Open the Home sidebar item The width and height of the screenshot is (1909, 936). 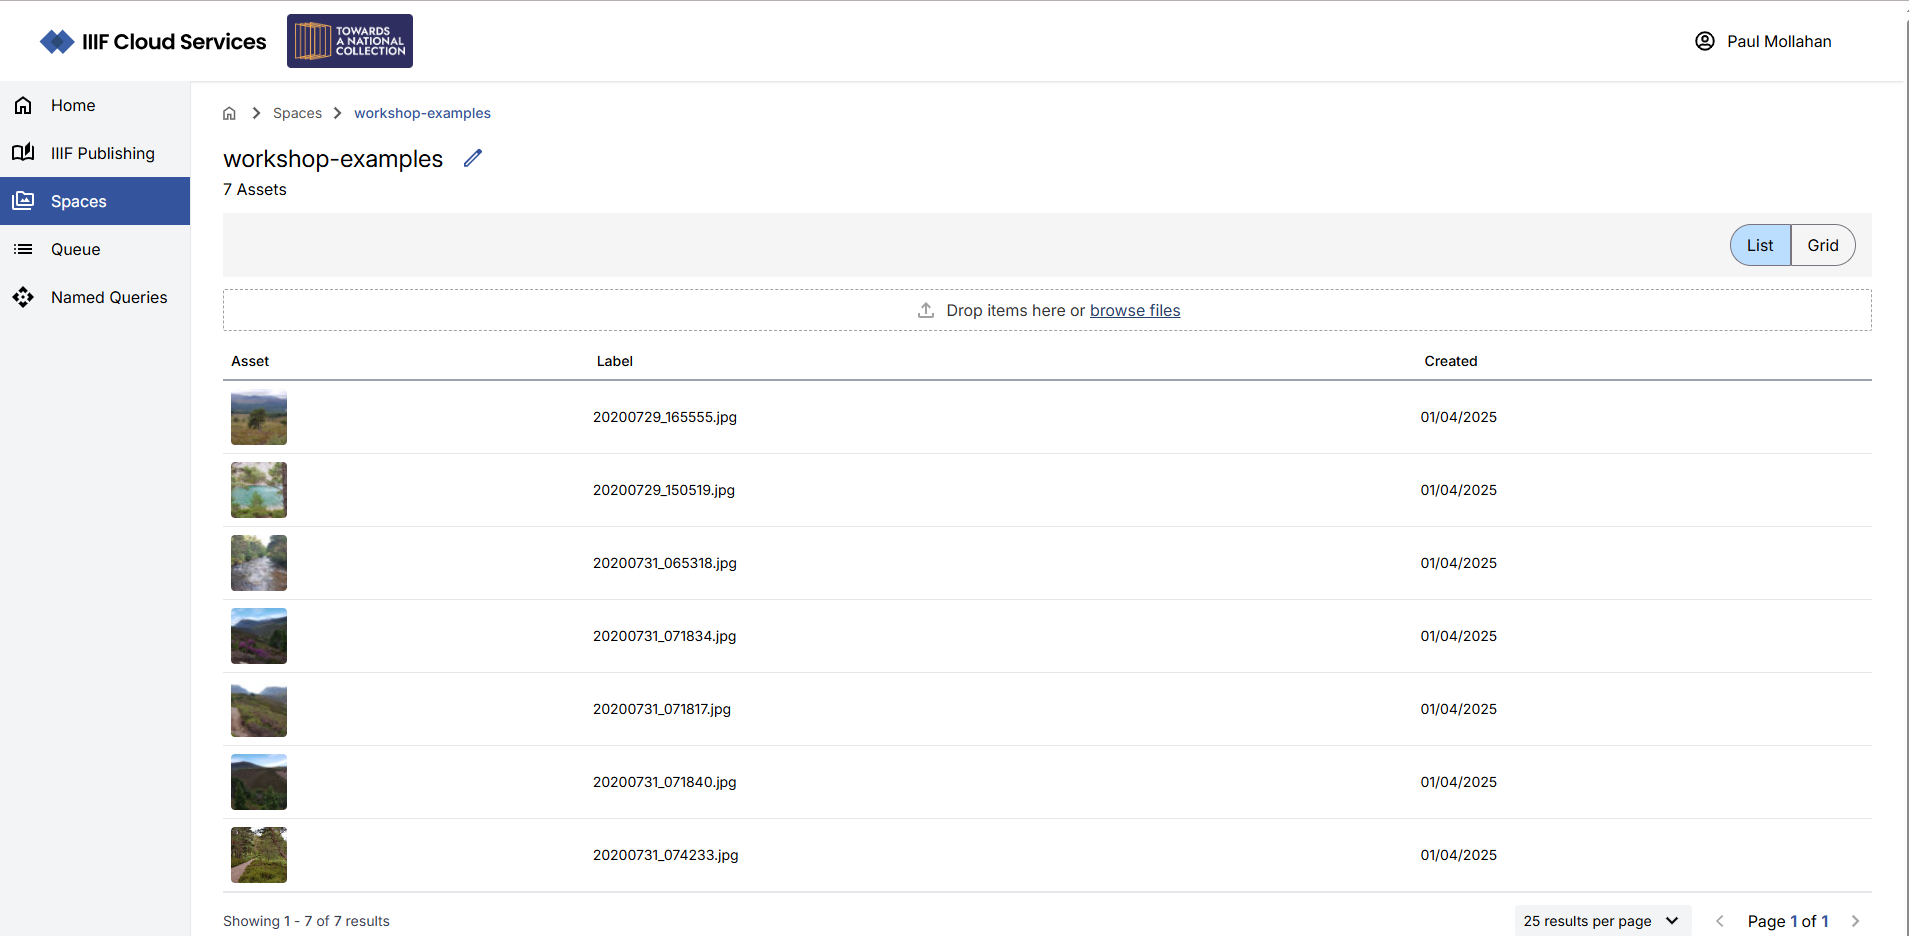(x=73, y=105)
